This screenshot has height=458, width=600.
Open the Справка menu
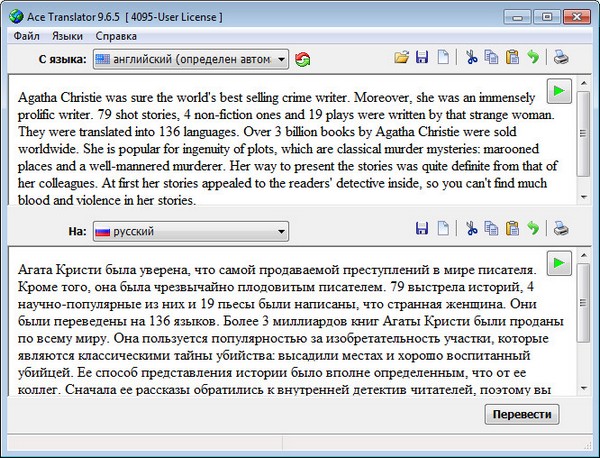click(x=116, y=36)
